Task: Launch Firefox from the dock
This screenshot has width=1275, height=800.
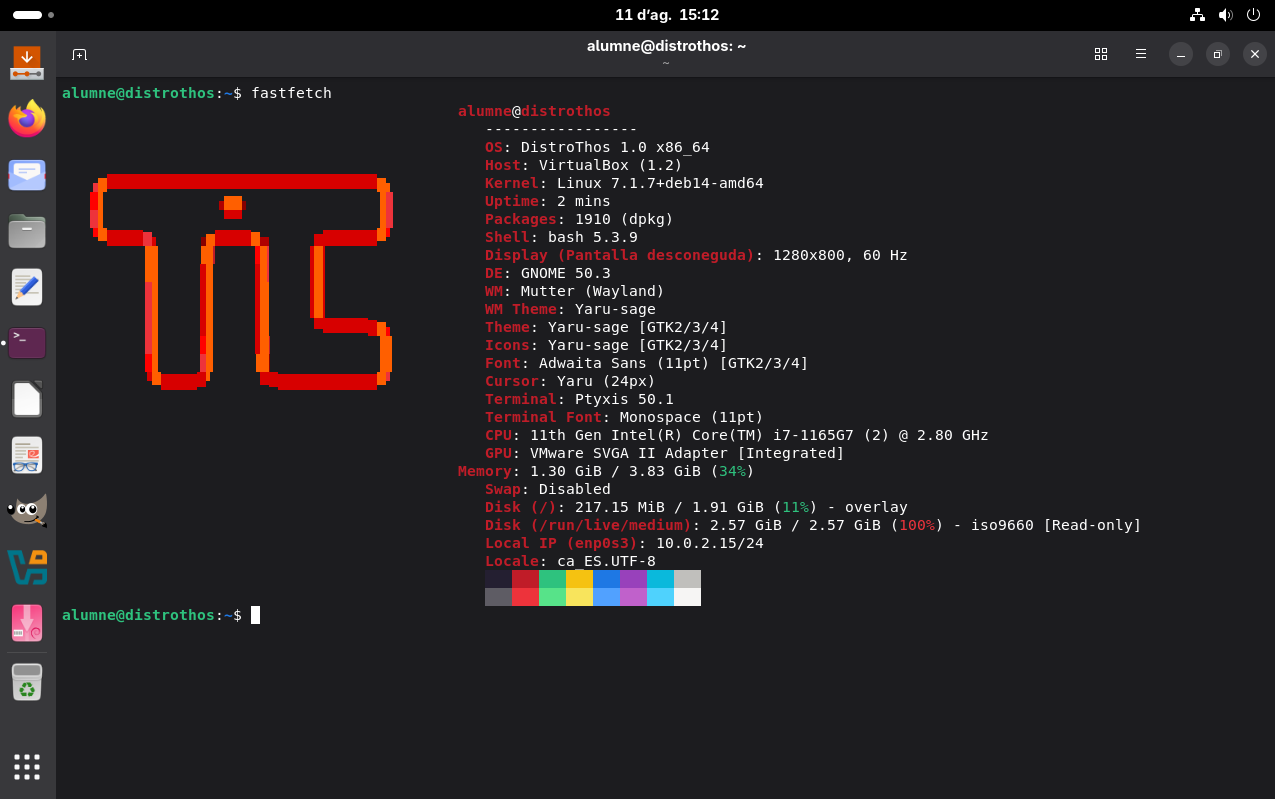Action: click(x=27, y=119)
